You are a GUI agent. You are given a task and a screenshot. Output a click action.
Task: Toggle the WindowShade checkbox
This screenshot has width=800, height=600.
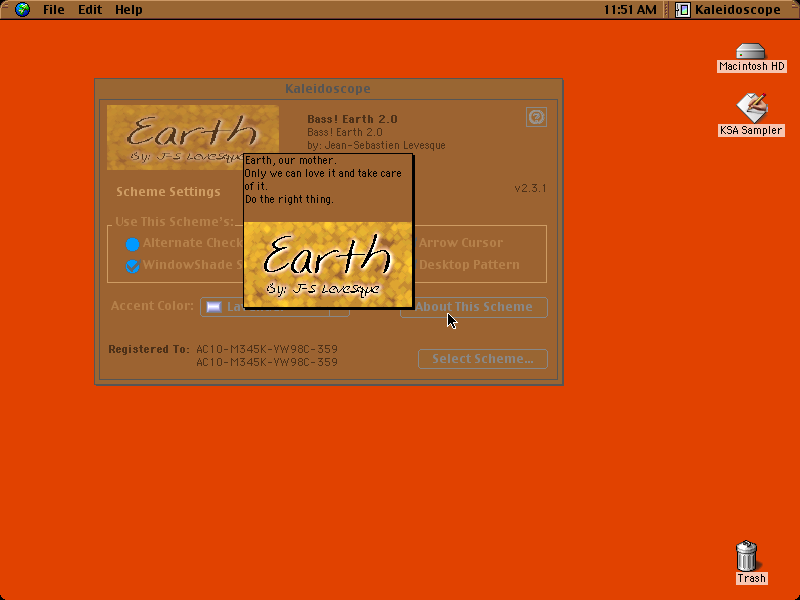[x=132, y=266]
